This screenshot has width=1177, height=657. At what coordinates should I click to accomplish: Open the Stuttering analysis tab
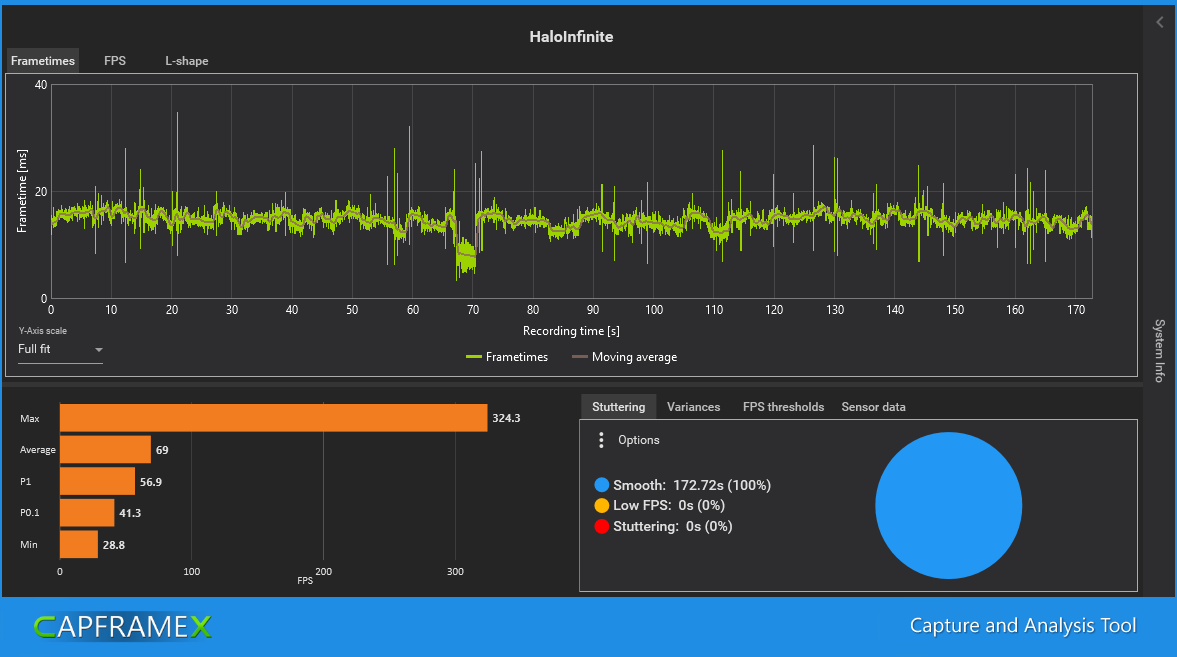tap(619, 407)
